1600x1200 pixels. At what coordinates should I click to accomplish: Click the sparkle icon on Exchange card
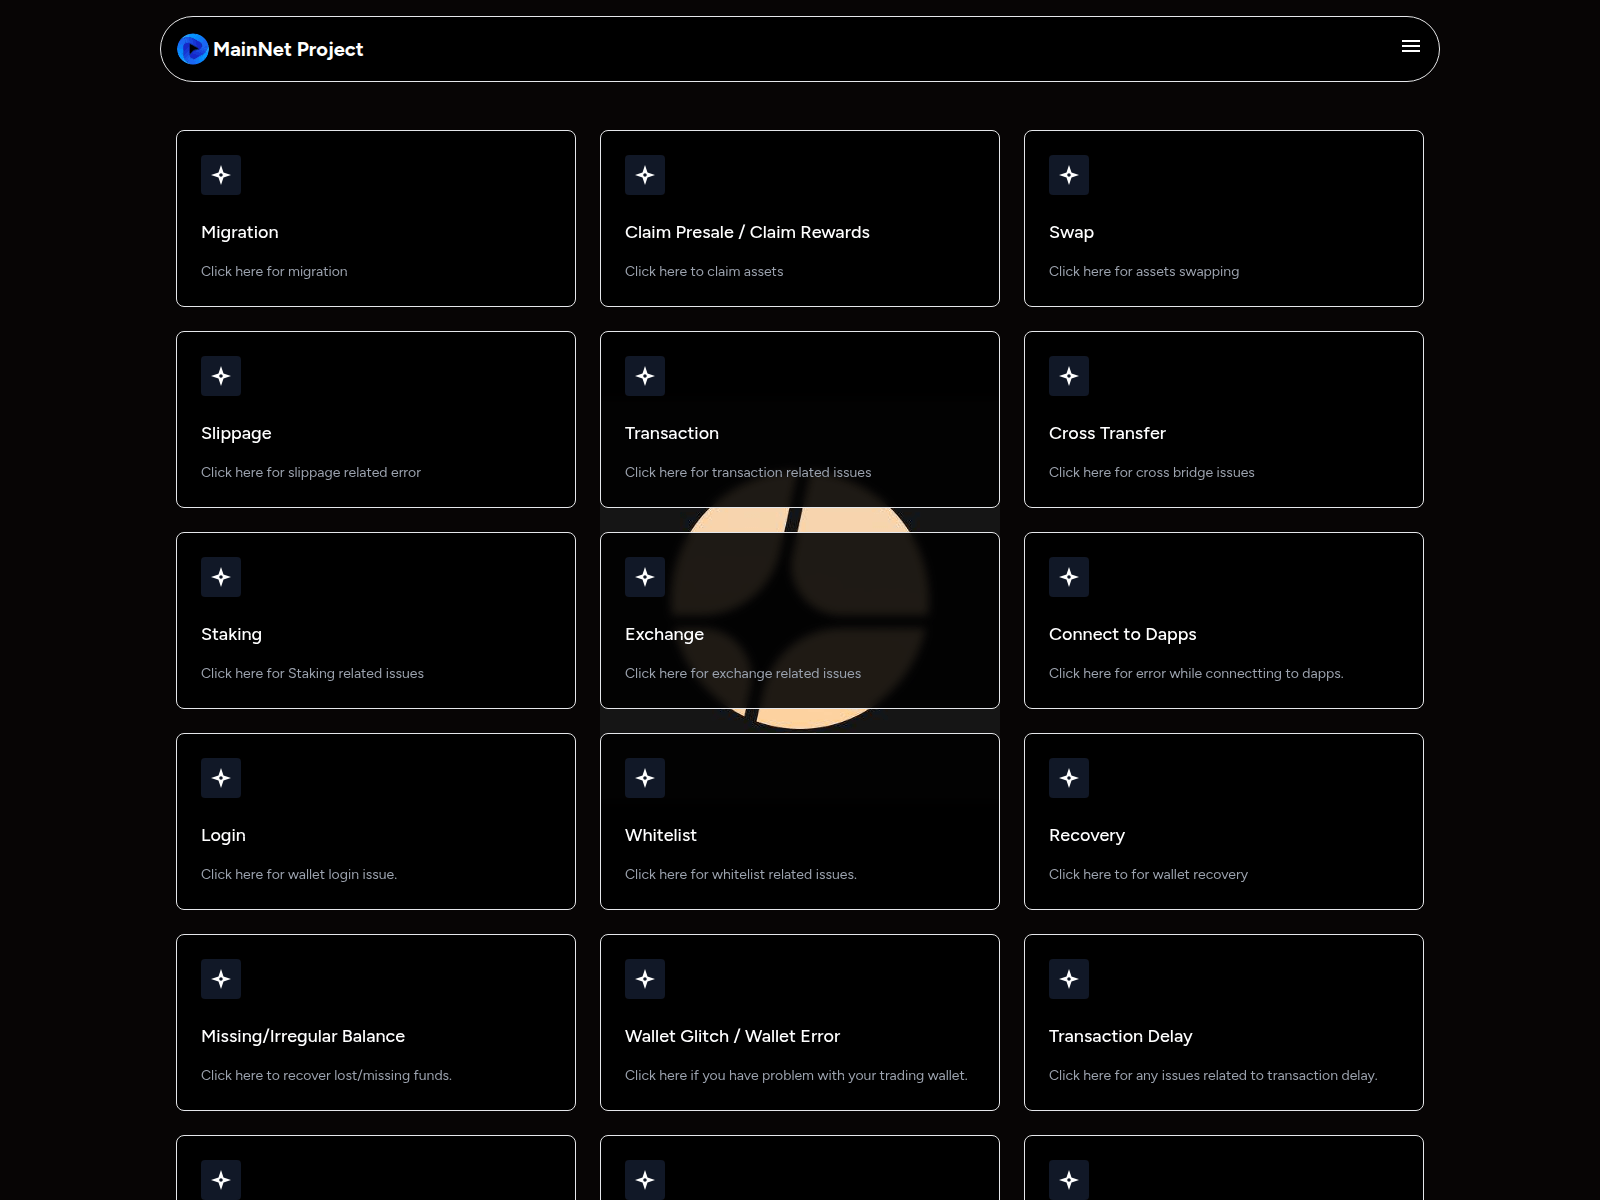point(645,577)
